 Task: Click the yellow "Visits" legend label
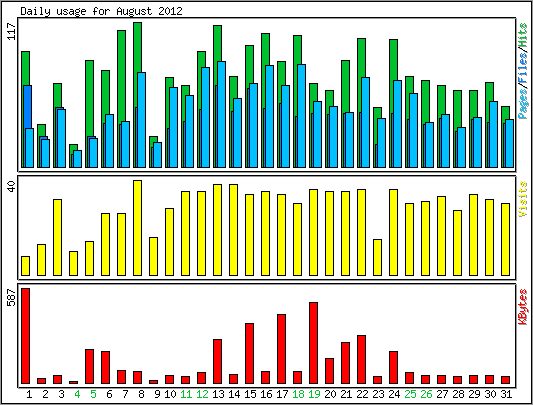pyautogui.click(x=523, y=199)
